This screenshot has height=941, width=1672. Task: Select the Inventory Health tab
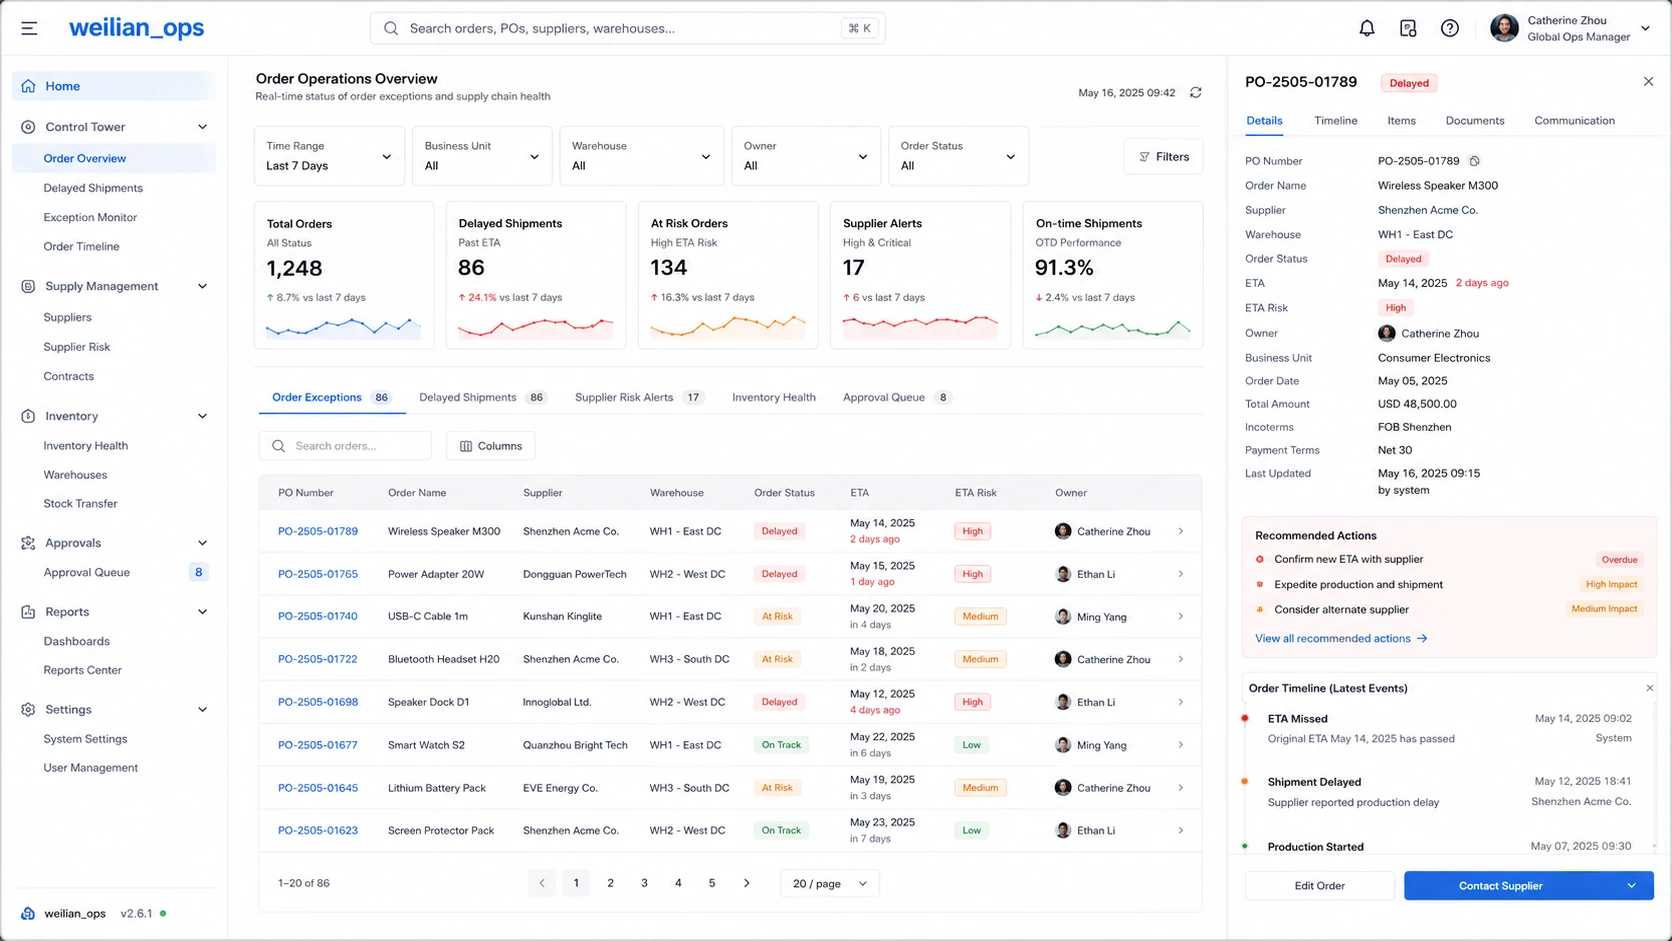(773, 397)
